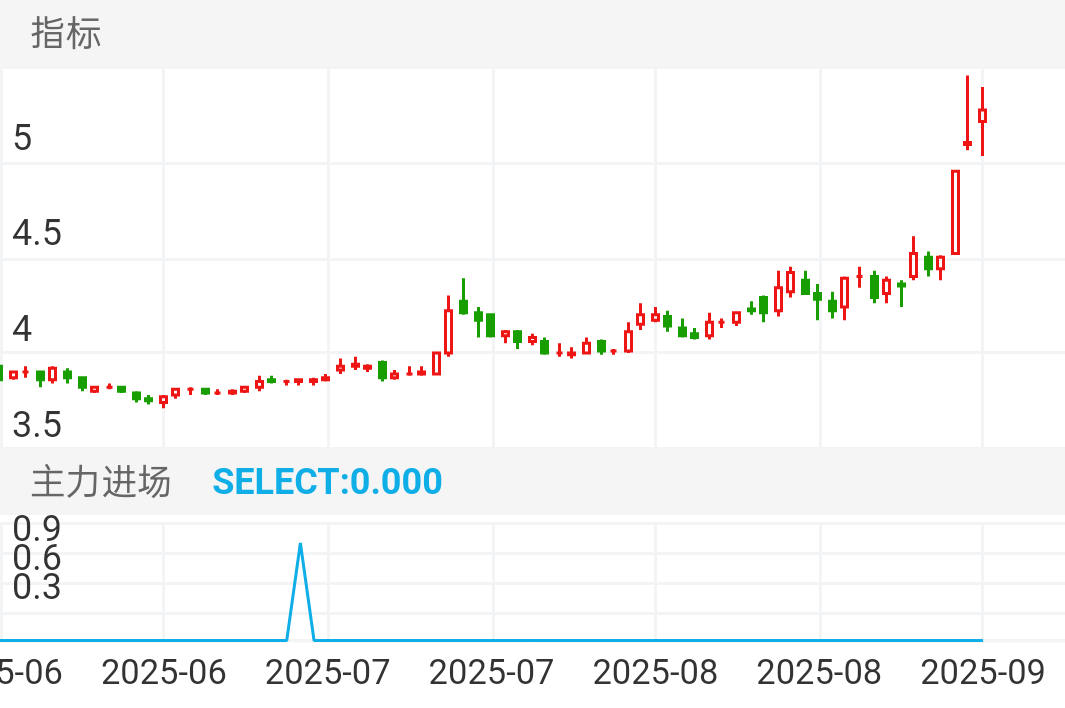
Task: Select the spike peak on the 主力进场 line
Action: (x=300, y=545)
